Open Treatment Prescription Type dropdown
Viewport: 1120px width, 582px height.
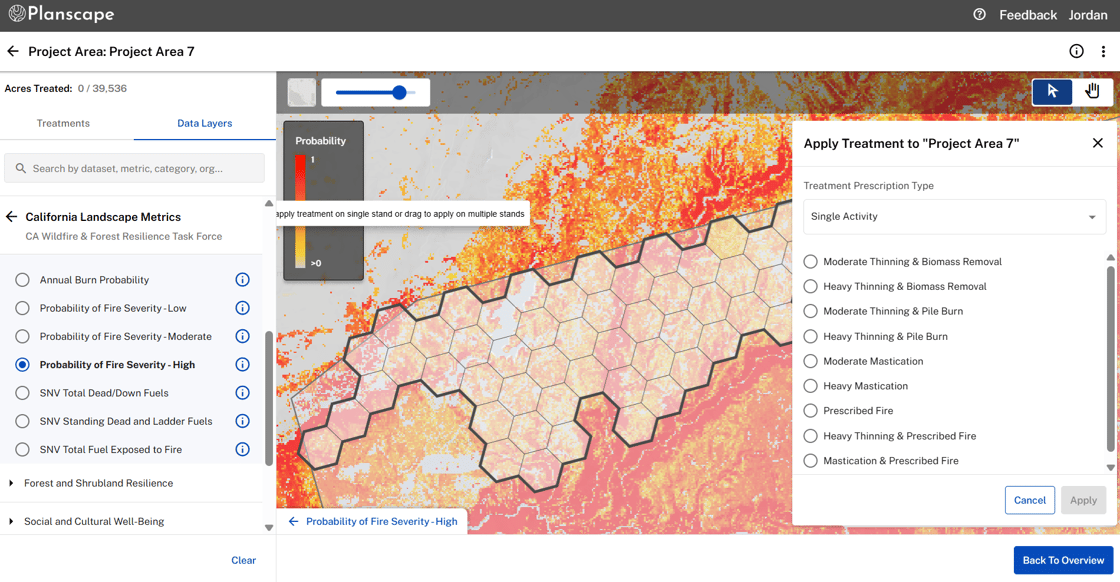tap(953, 217)
